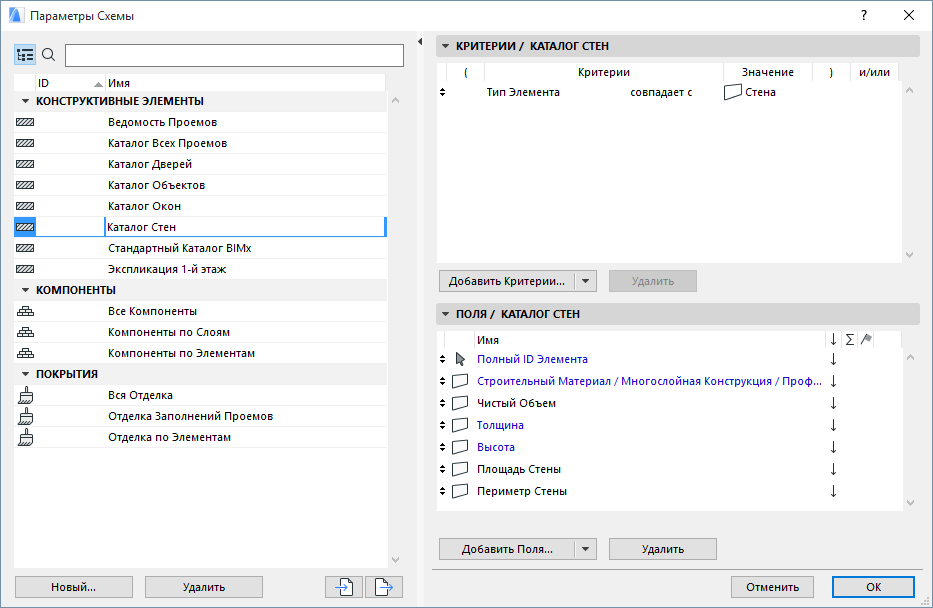933x608 pixels.
Task: Select the Каталог Дверей scheme
Action: coord(201,164)
